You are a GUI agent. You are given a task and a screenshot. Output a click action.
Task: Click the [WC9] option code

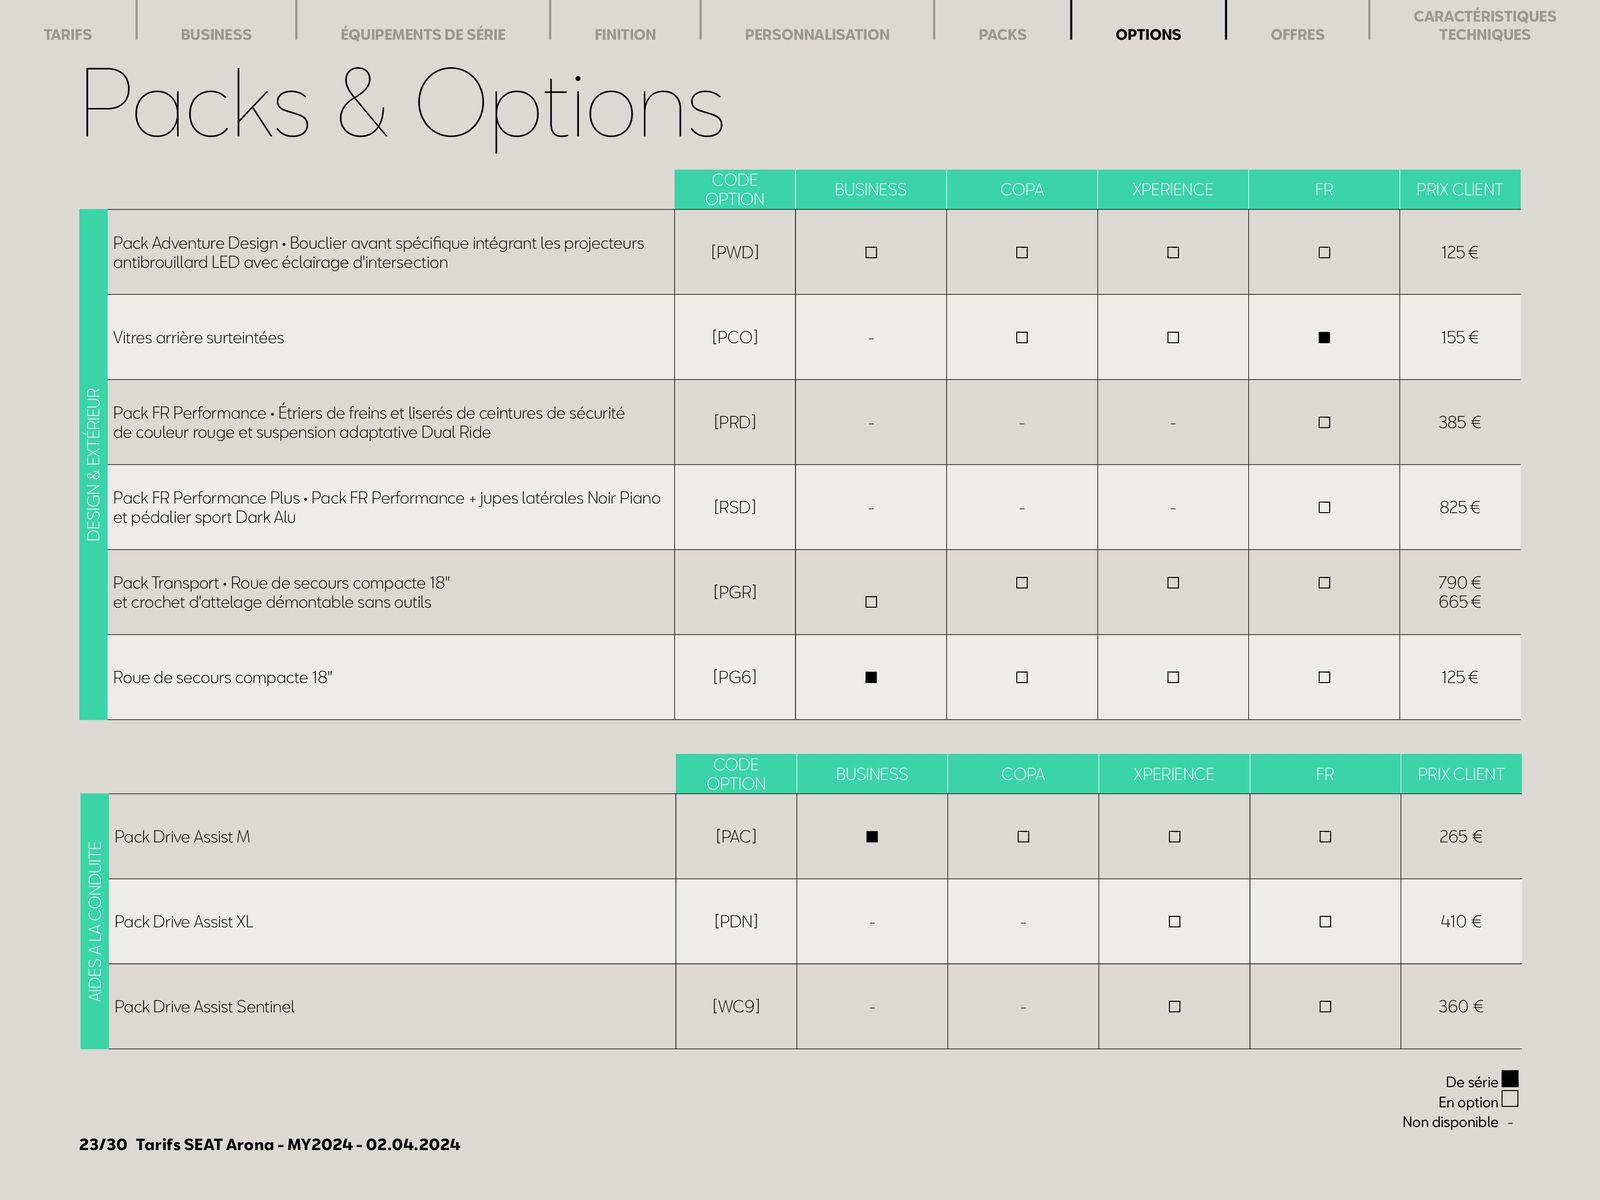pyautogui.click(x=736, y=1006)
